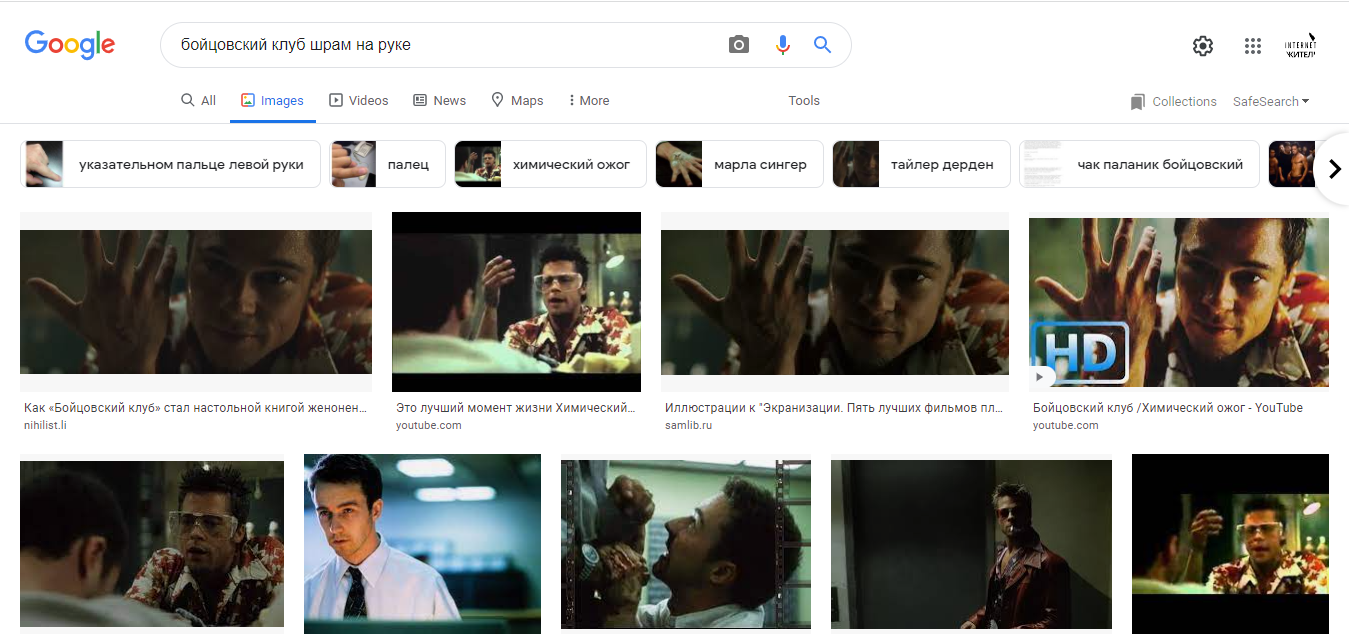Viewport: 1349px width, 644px height.
Task: Open samlib.ru image result thumbnail
Action: pyautogui.click(x=835, y=302)
